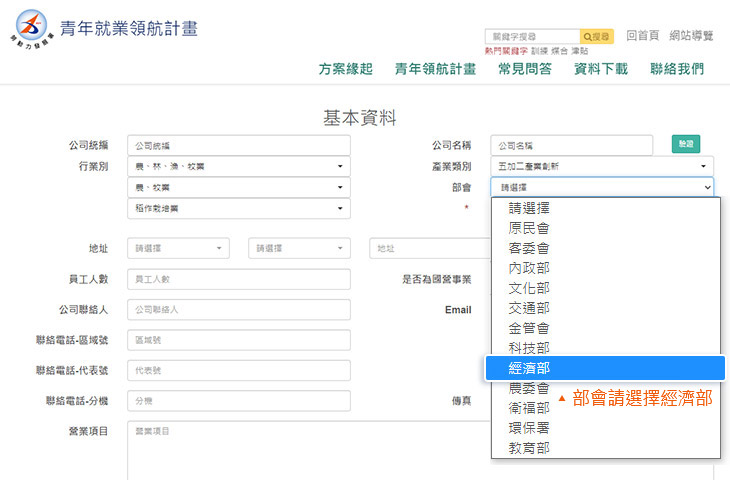Click the yellow 搜尋 search button
Screen dimensions: 730x480
(x=596, y=36)
